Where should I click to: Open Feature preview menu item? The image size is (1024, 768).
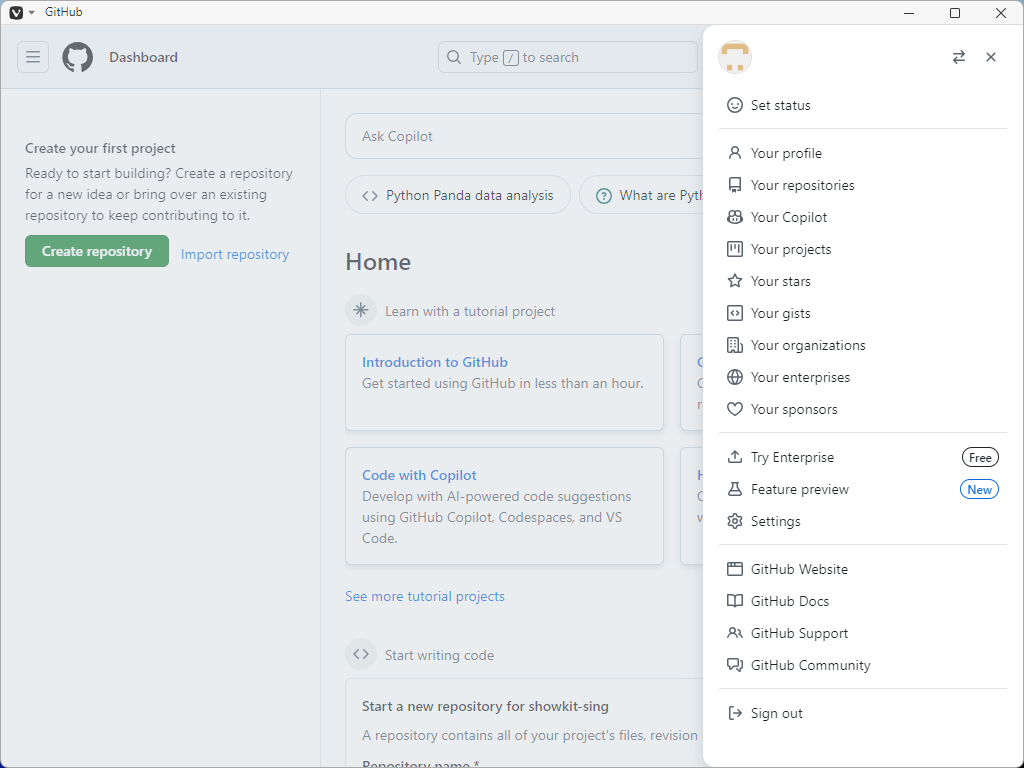click(800, 489)
